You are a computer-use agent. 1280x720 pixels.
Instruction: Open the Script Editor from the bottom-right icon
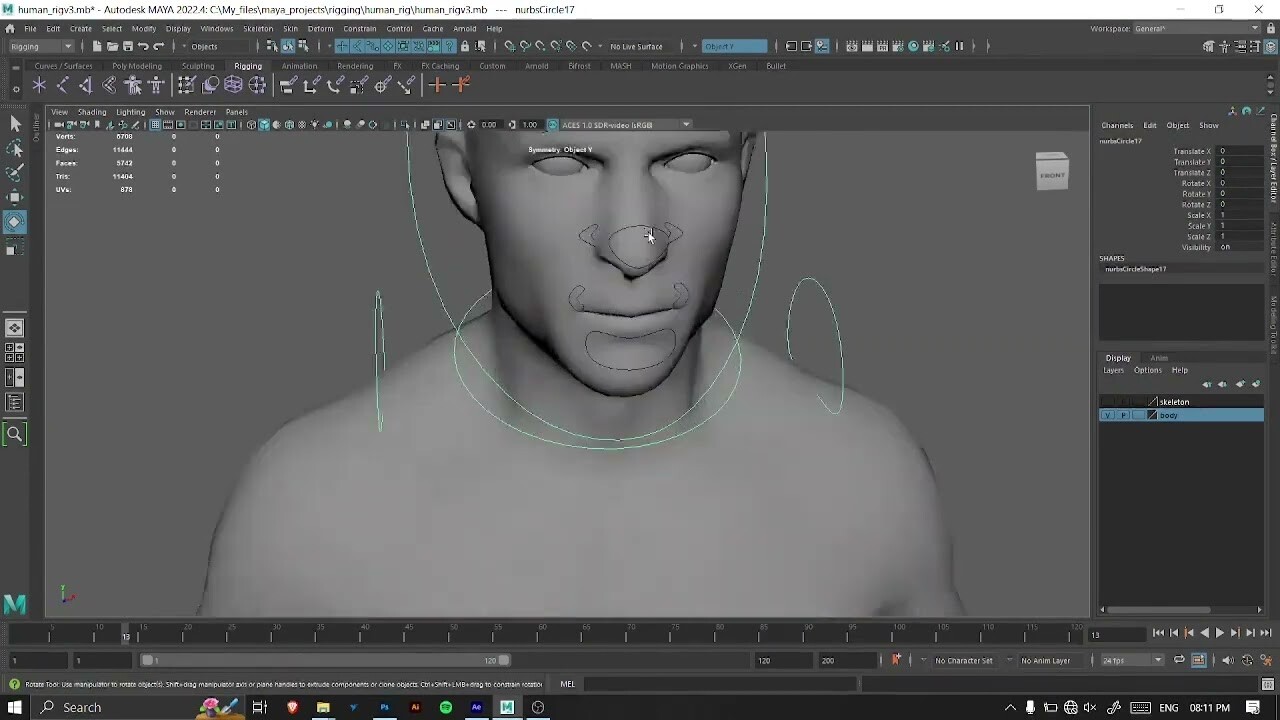(1270, 685)
